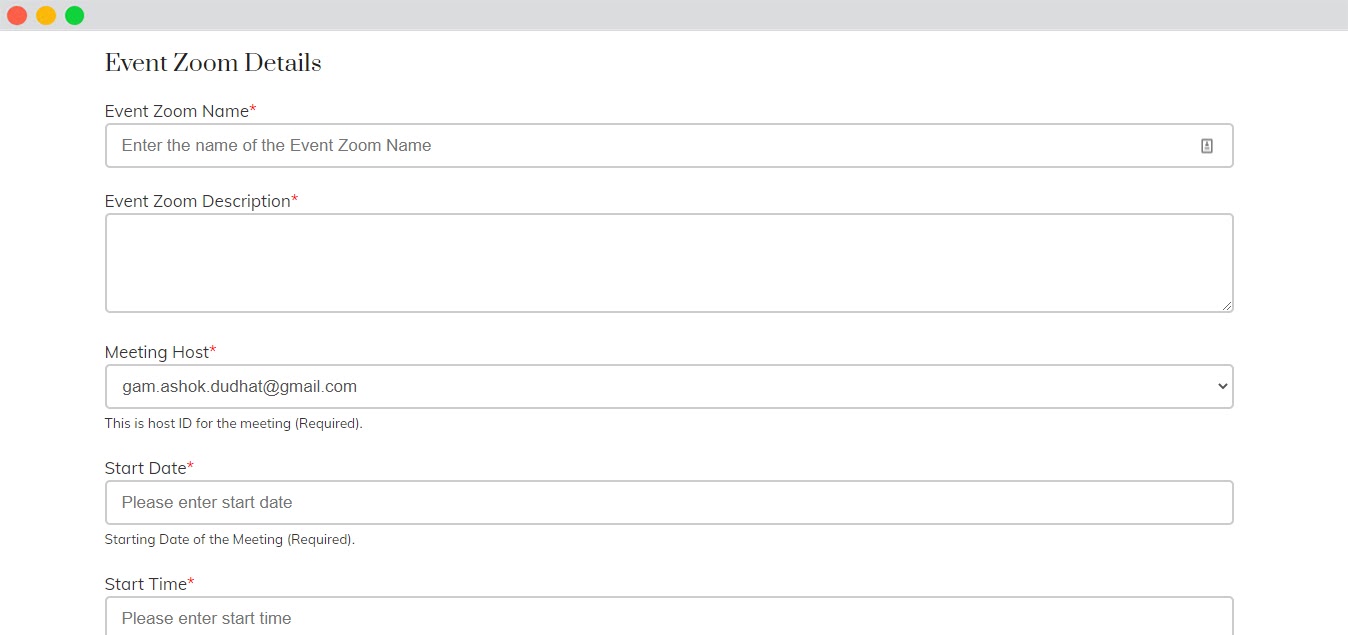Click inside the Event Zoom Description textarea
The height and width of the screenshot is (635, 1348).
tap(669, 263)
